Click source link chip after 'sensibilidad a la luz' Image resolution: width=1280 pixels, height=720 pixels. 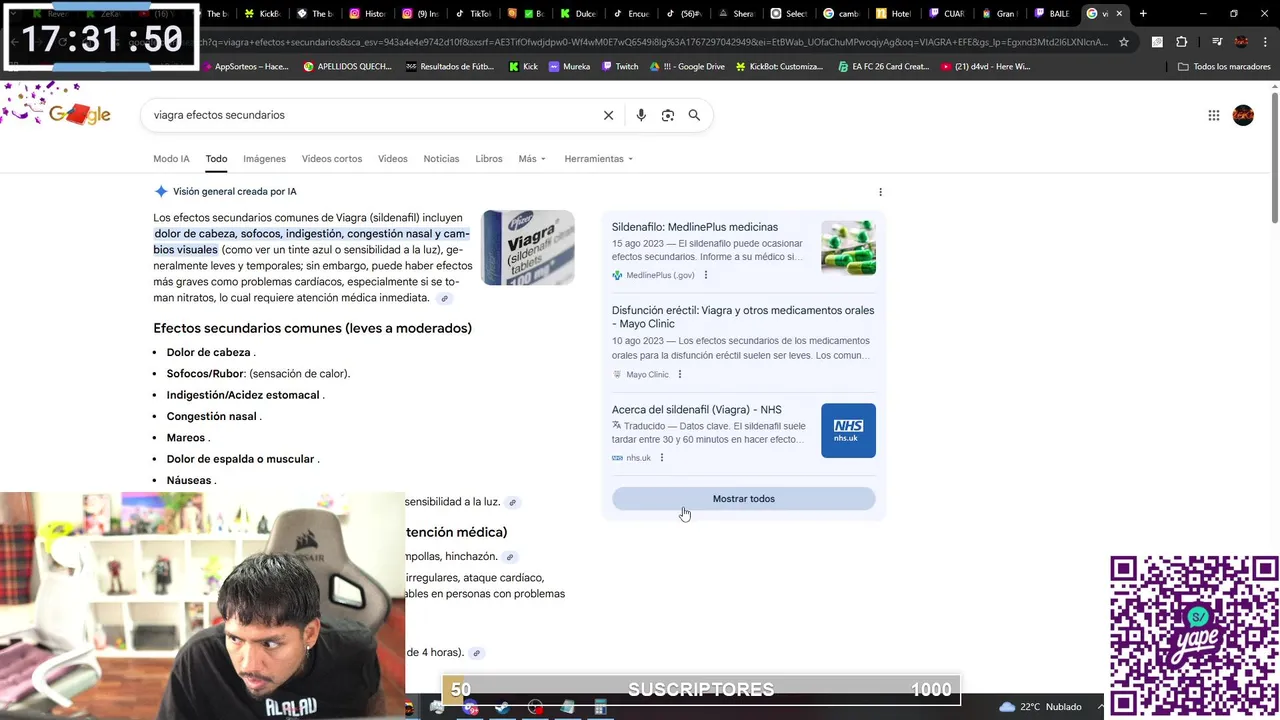512,502
